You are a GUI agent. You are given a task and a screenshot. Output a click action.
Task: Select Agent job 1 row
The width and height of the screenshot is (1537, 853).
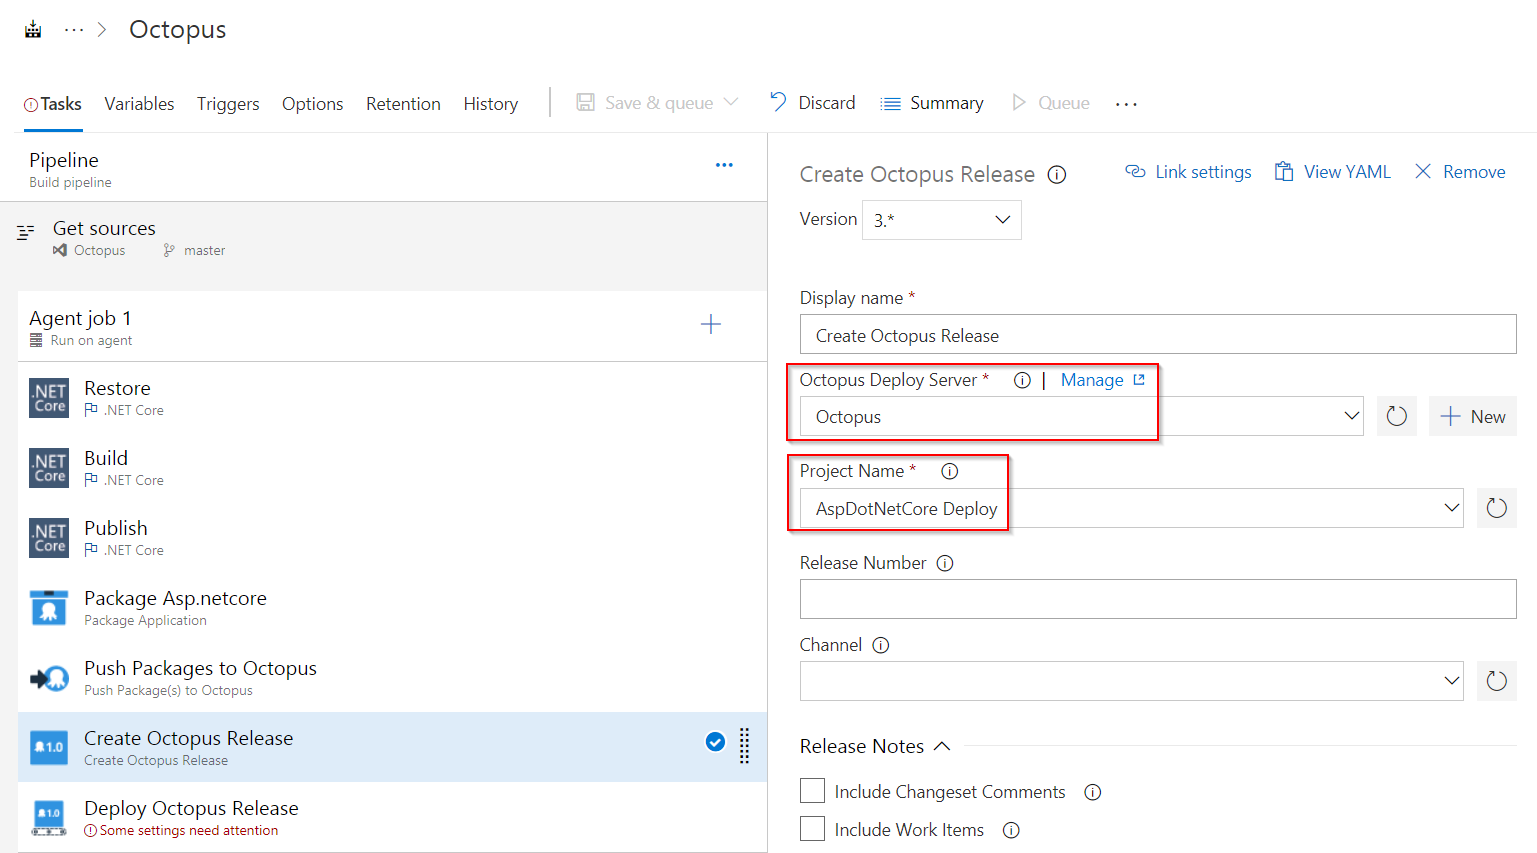pyautogui.click(x=392, y=327)
